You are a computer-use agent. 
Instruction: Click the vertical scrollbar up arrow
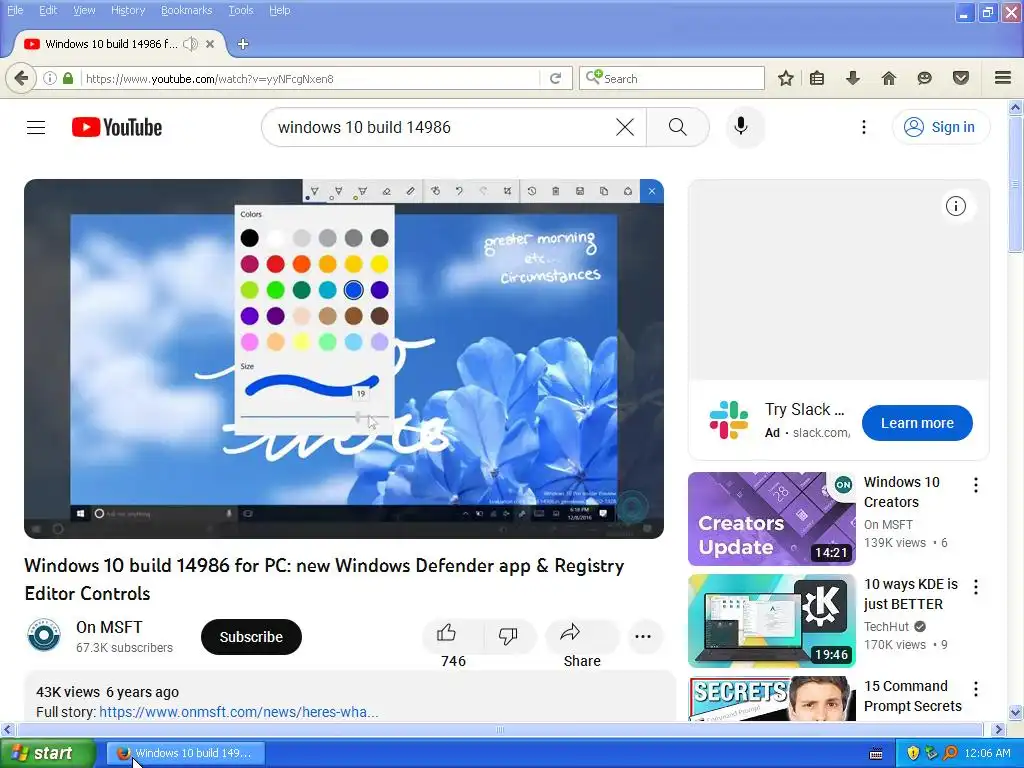tap(1016, 107)
